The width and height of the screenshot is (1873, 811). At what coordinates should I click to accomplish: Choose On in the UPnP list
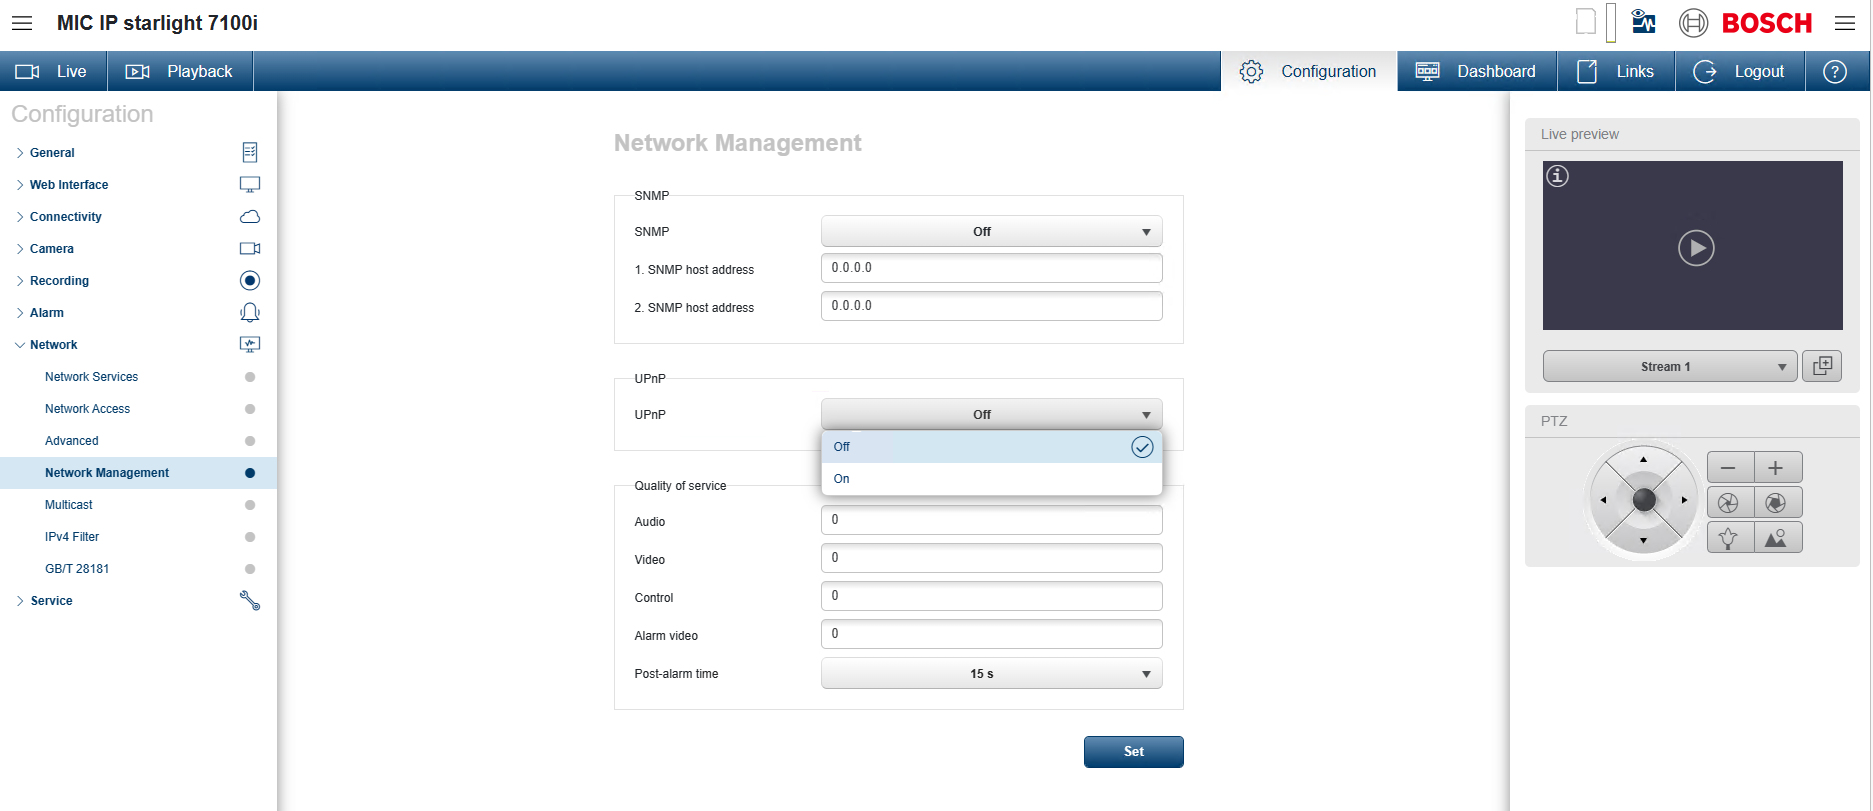[992, 479]
